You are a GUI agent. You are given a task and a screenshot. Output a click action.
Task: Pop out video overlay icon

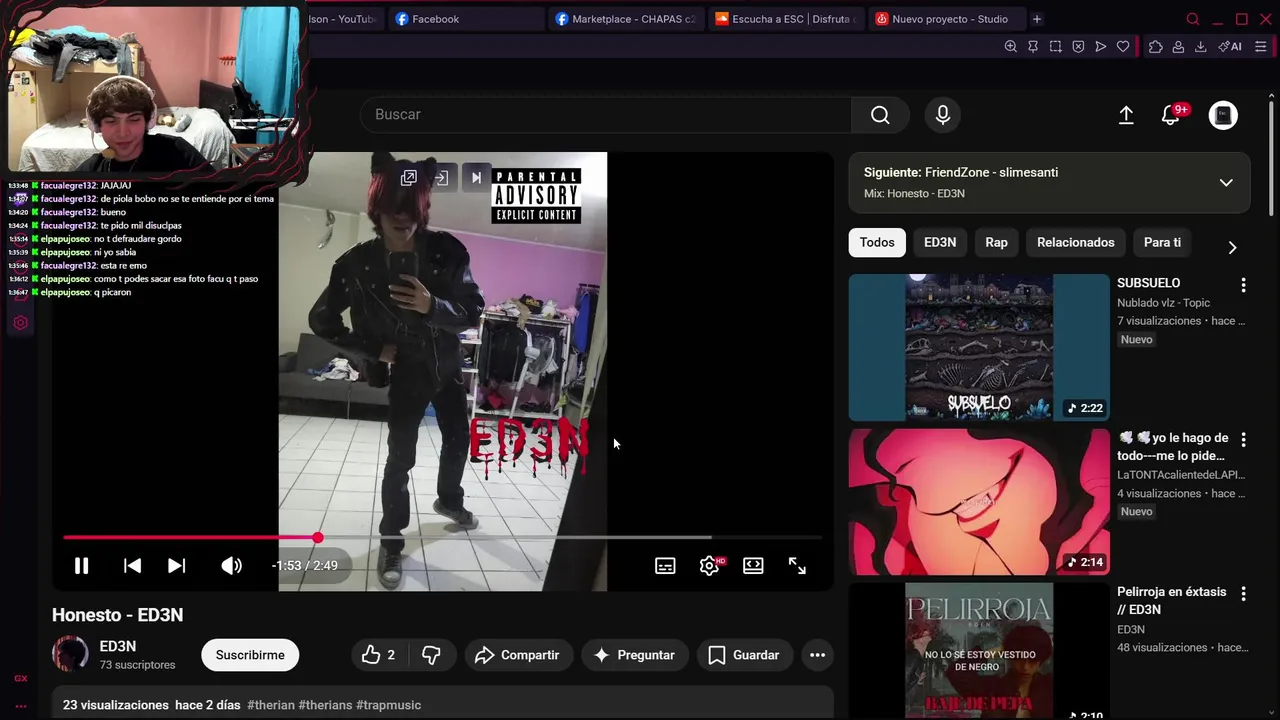[x=409, y=178]
